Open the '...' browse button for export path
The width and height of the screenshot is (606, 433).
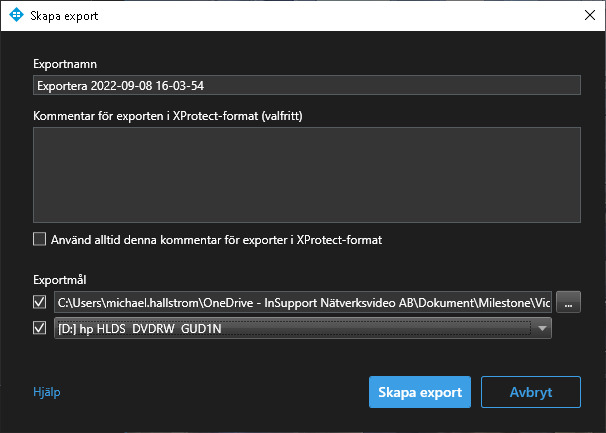[568, 302]
